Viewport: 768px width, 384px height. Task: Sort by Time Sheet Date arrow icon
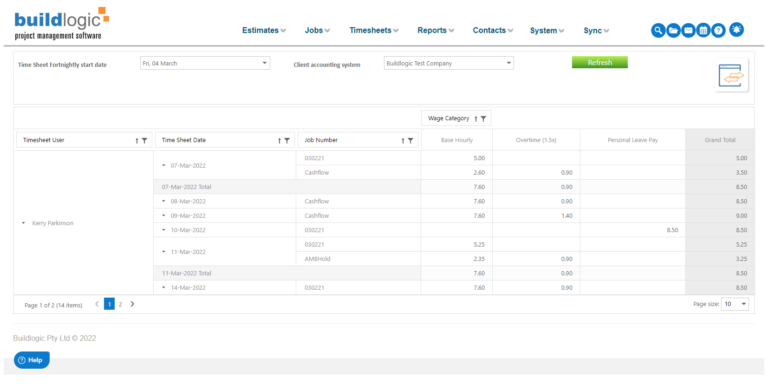click(x=279, y=141)
